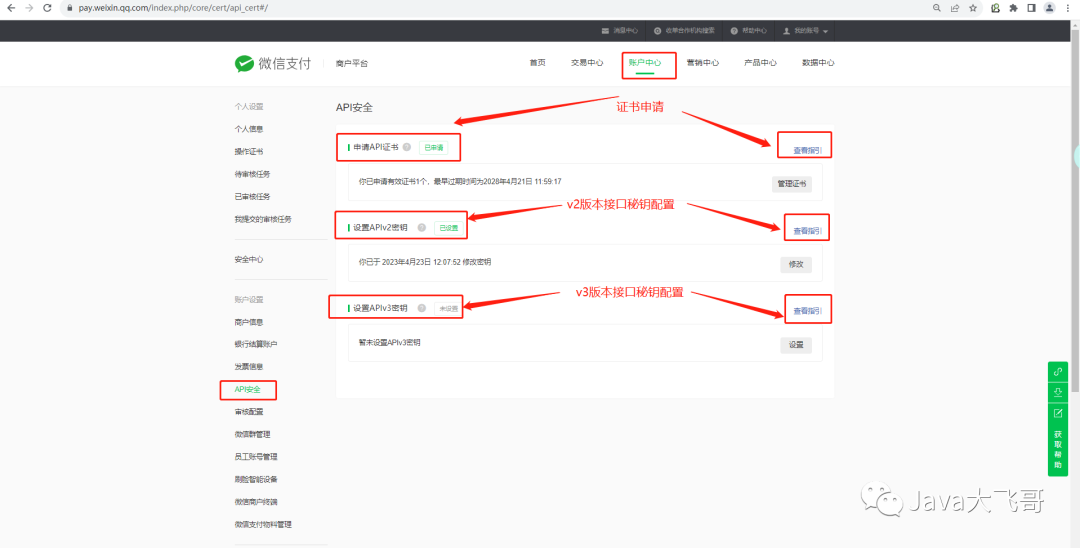Click the 收单合作机构搜索 icon
This screenshot has width=1080, height=548.
click(x=658, y=31)
